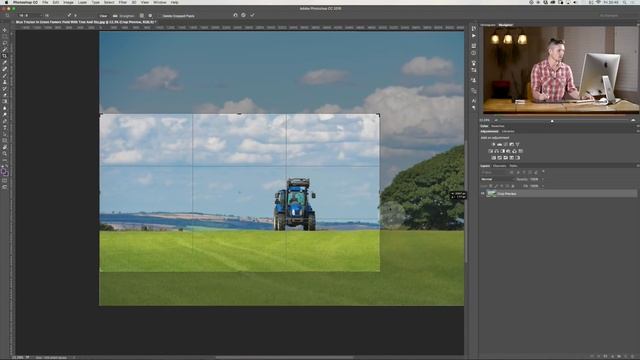This screenshot has width=640, height=360.
Task: Toggle type layer filter
Action: [524, 172]
